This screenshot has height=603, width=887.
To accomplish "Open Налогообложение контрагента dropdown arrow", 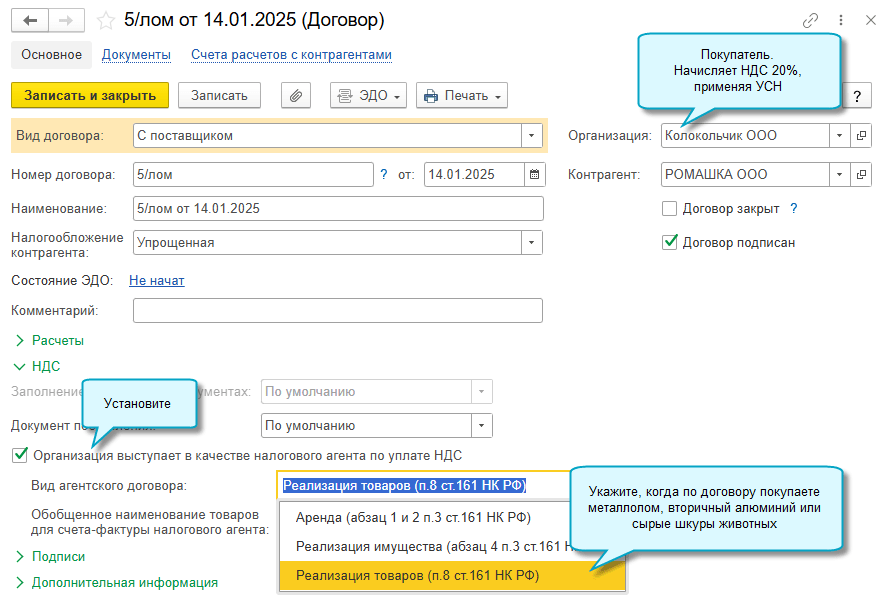I will tap(531, 243).
